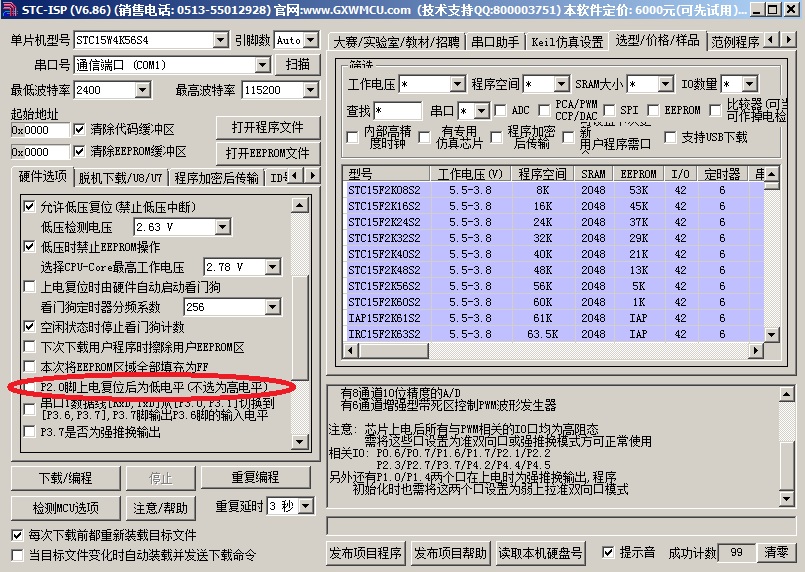Click 读取本机硬盘号 button
805x572 pixels.
click(x=540, y=553)
